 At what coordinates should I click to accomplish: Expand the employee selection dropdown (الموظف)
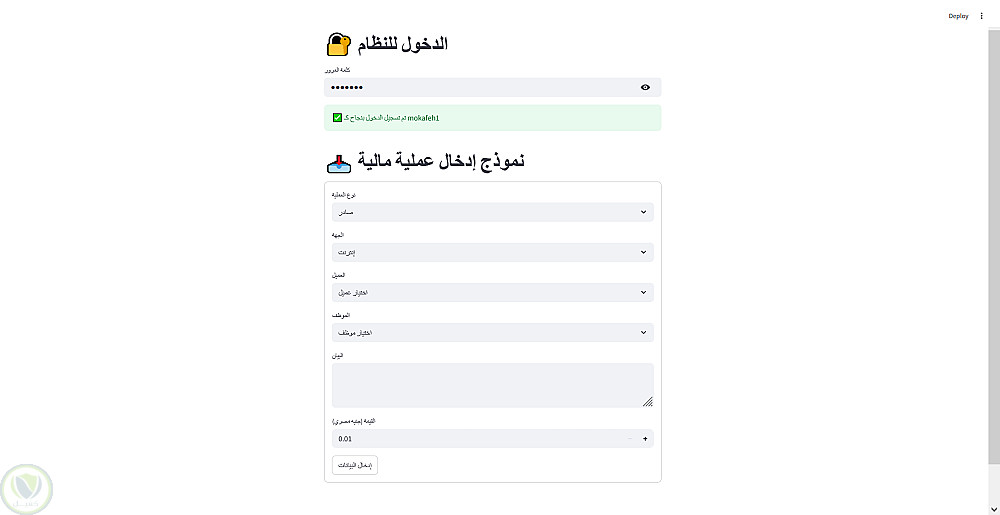point(492,332)
